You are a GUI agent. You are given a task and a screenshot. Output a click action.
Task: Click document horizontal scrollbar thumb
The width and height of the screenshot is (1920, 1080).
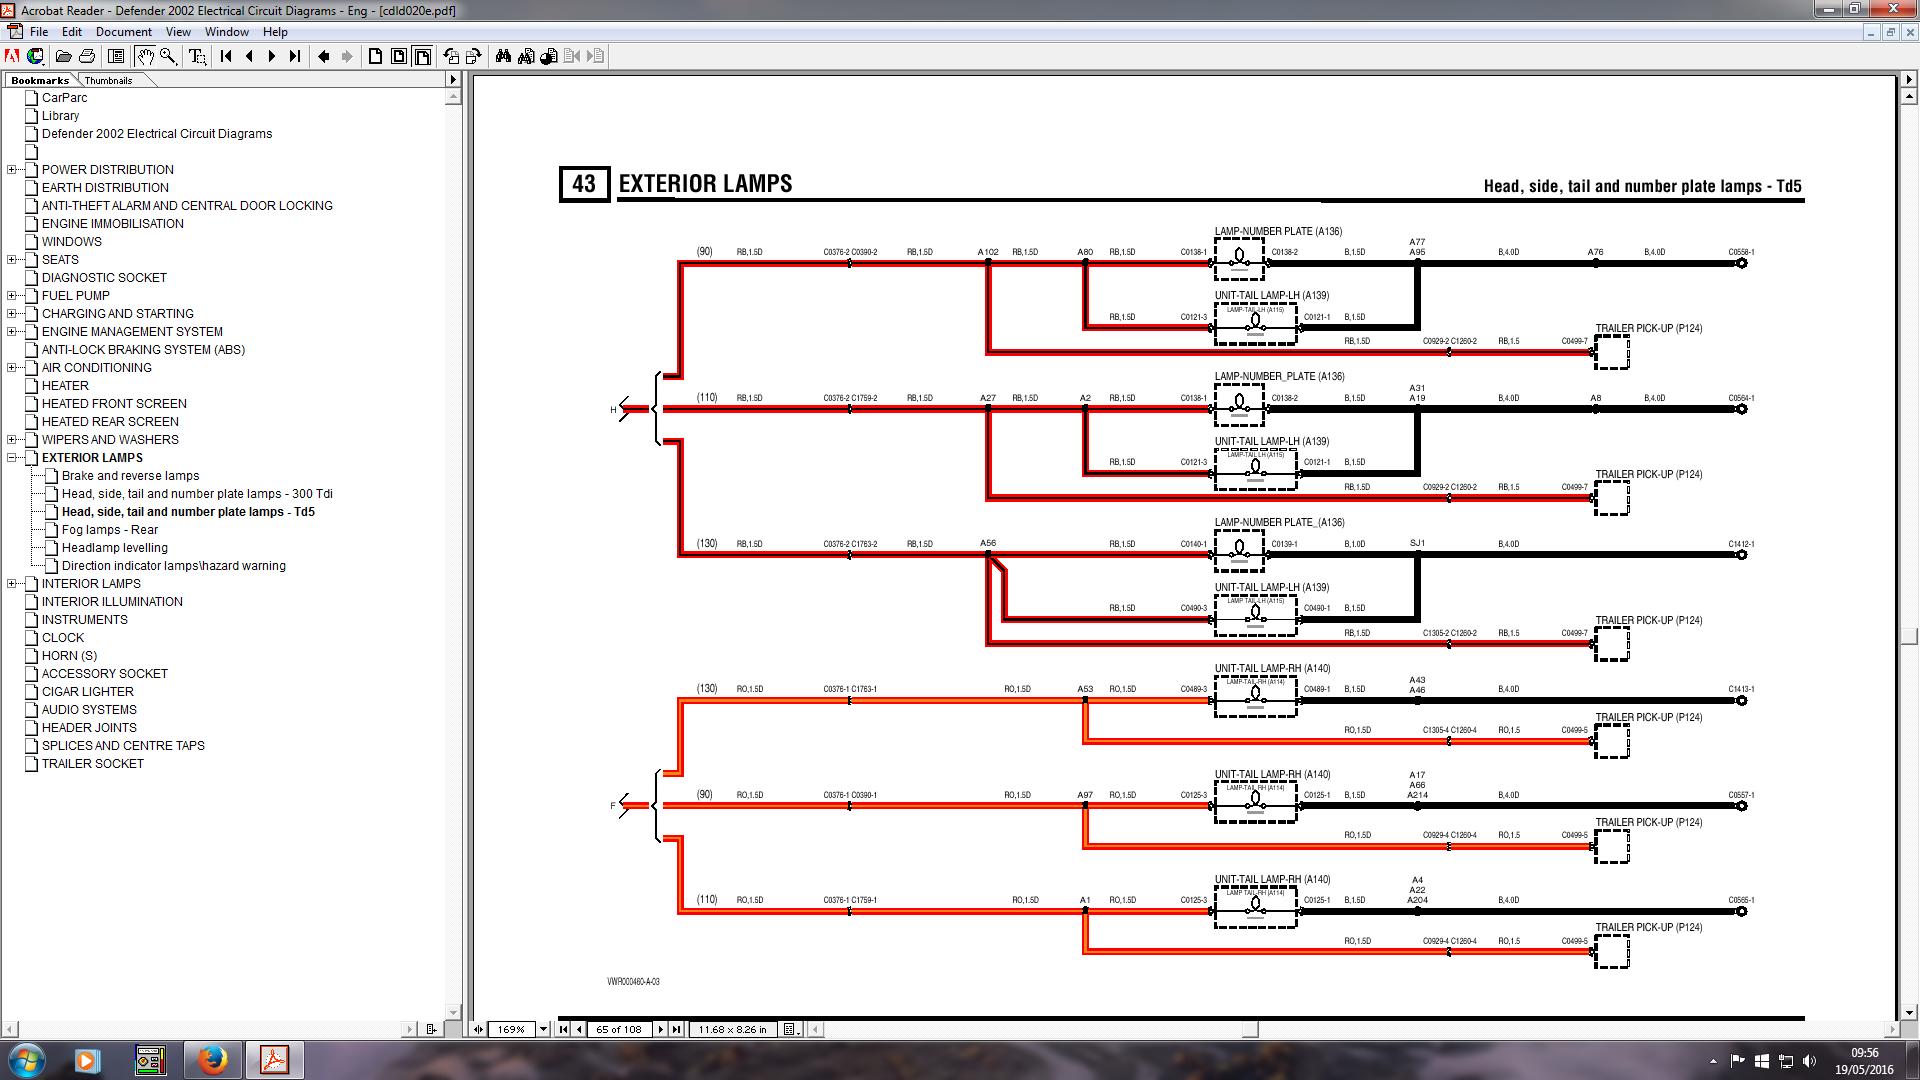click(x=1250, y=1029)
